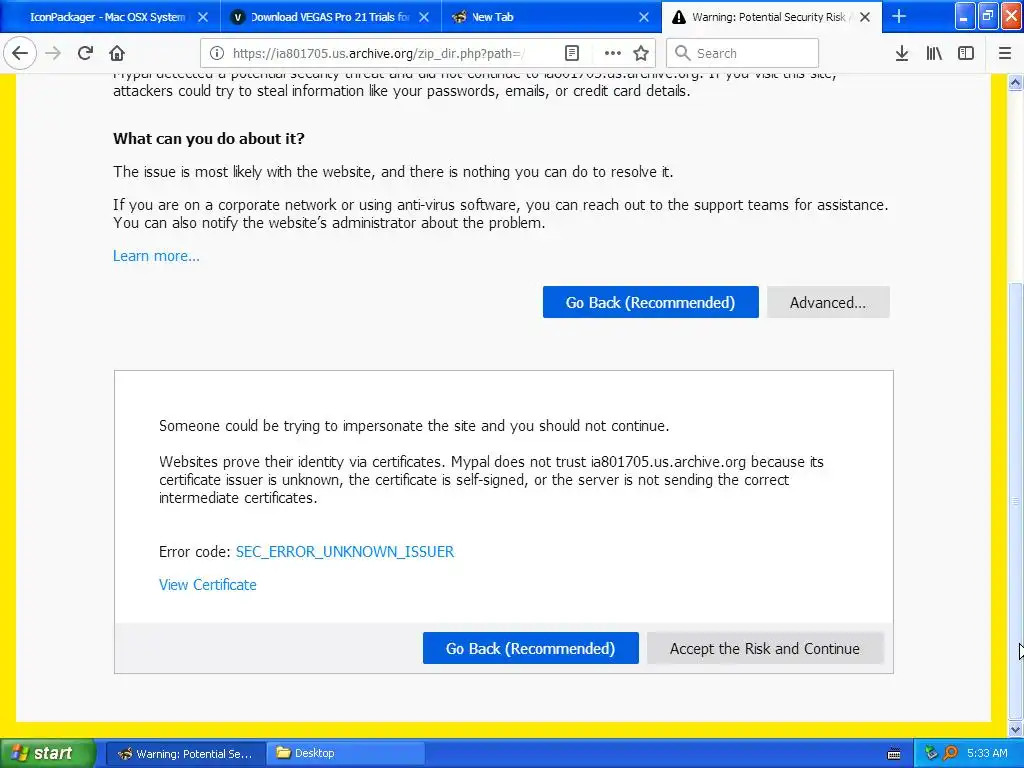Image resolution: width=1024 pixels, height=768 pixels.
Task: Click scrollbar up arrow
Action: 1016,82
